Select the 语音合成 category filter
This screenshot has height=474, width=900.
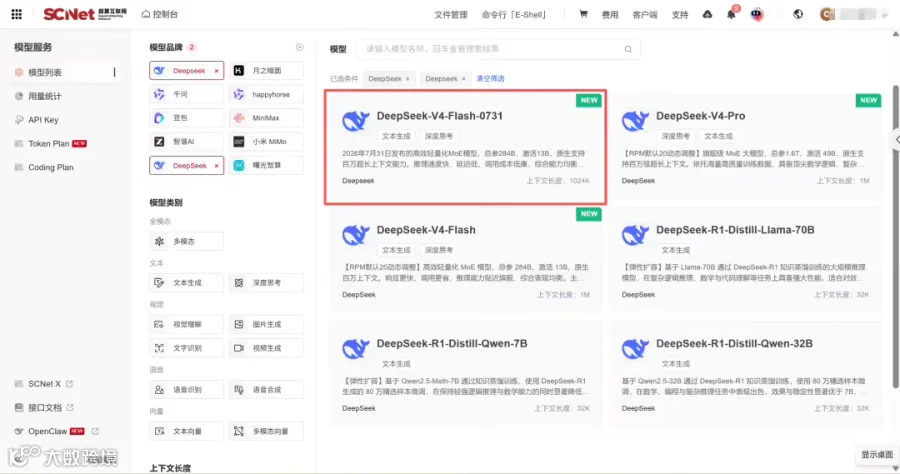pyautogui.click(x=266, y=390)
